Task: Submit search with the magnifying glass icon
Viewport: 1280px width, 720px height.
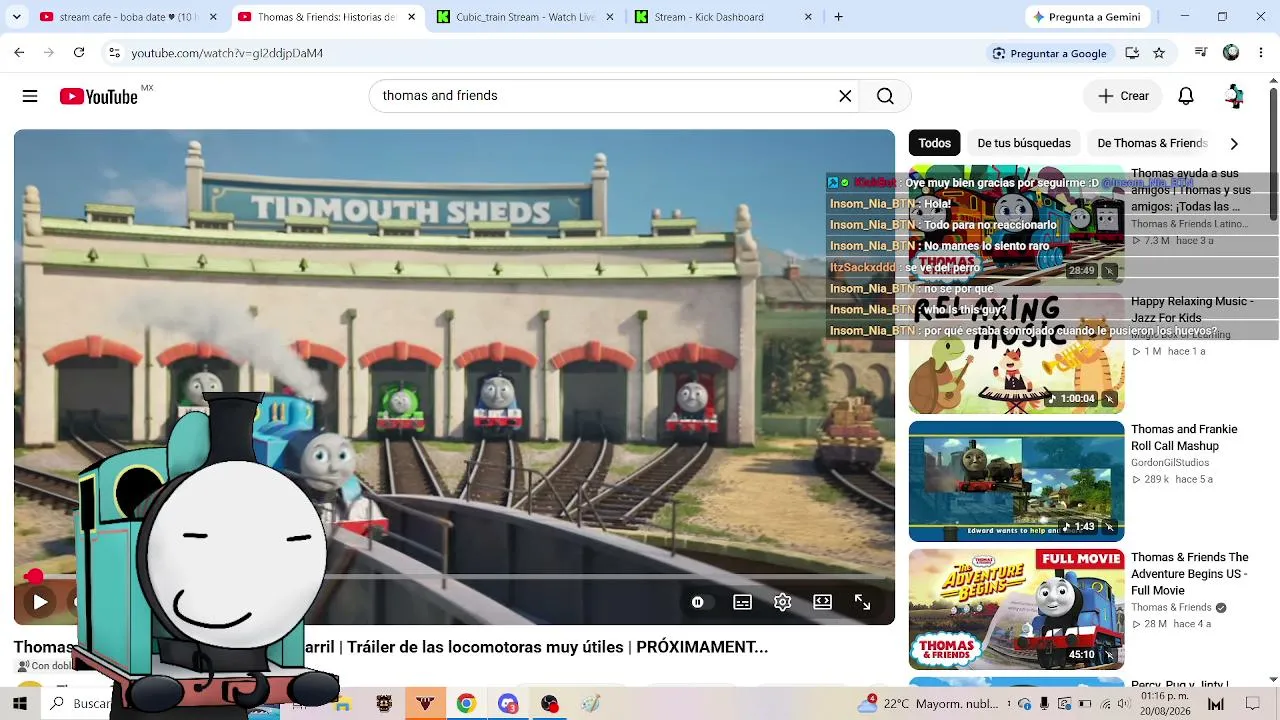Action: click(885, 96)
